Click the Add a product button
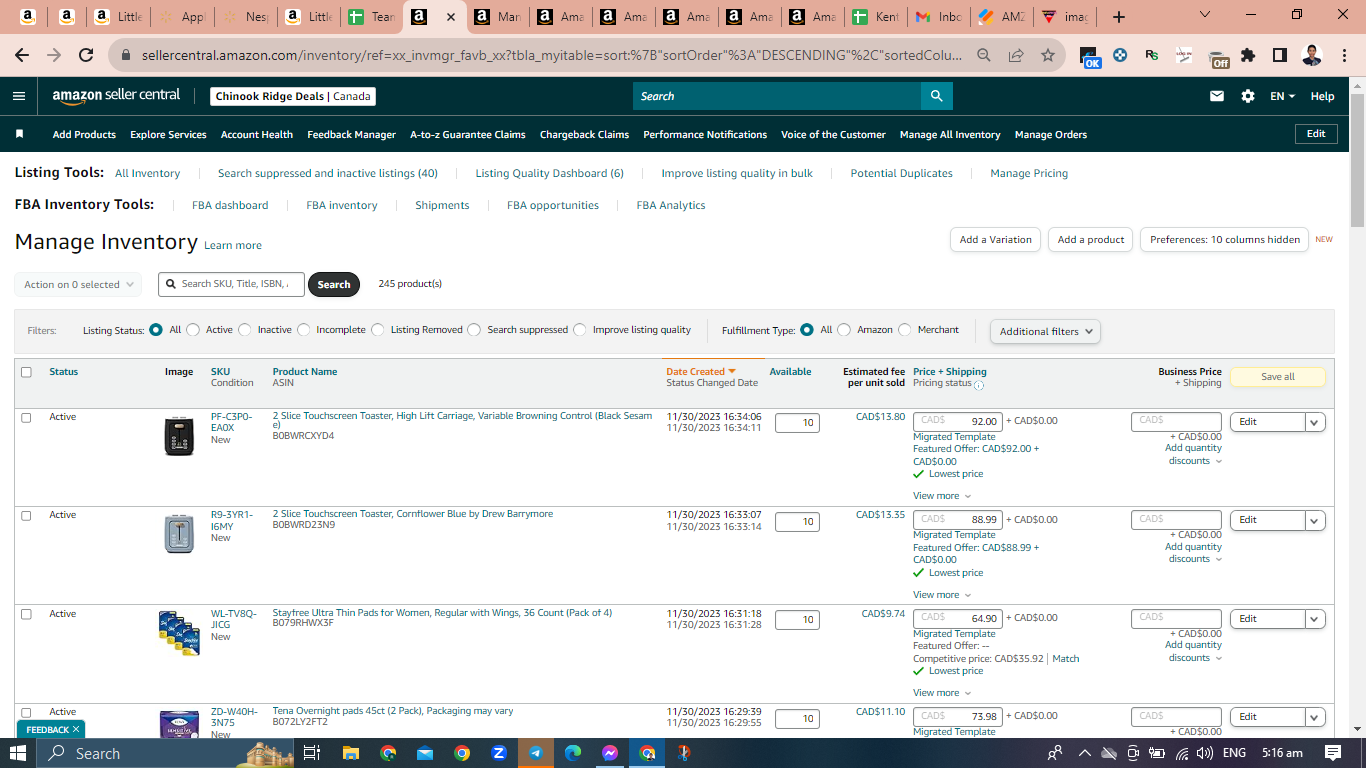Viewport: 1366px width, 768px height. point(1091,240)
